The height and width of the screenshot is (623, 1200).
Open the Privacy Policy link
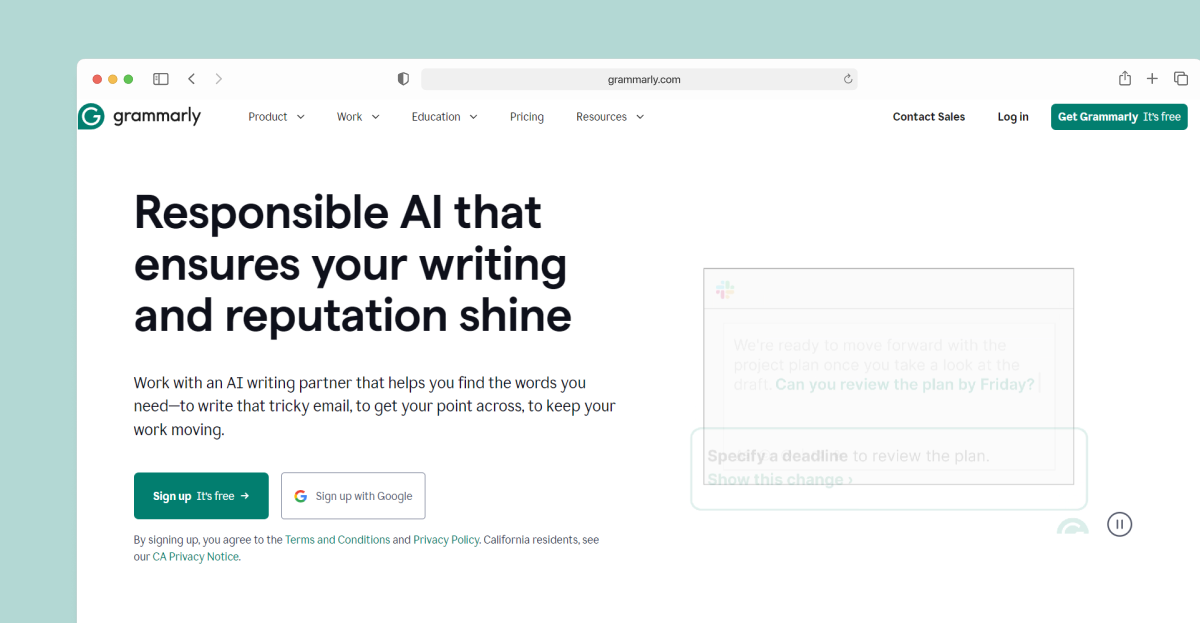click(x=447, y=540)
